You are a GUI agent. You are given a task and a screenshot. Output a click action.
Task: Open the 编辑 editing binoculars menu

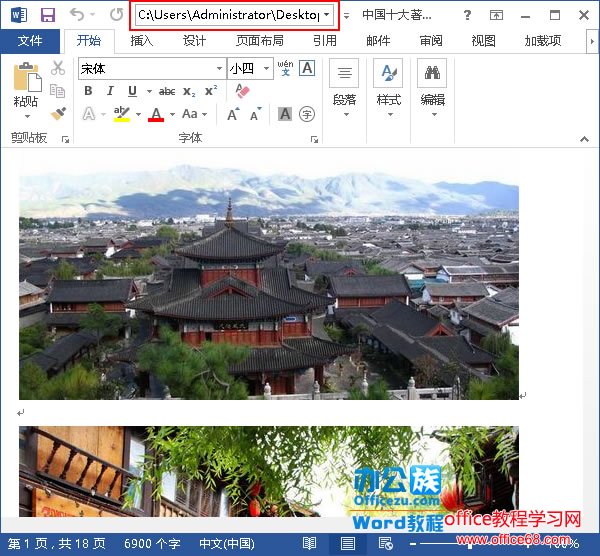click(432, 88)
